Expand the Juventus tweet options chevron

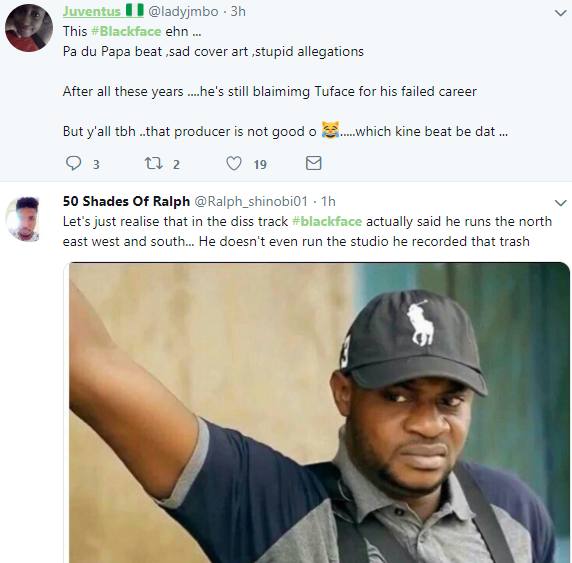pos(560,13)
